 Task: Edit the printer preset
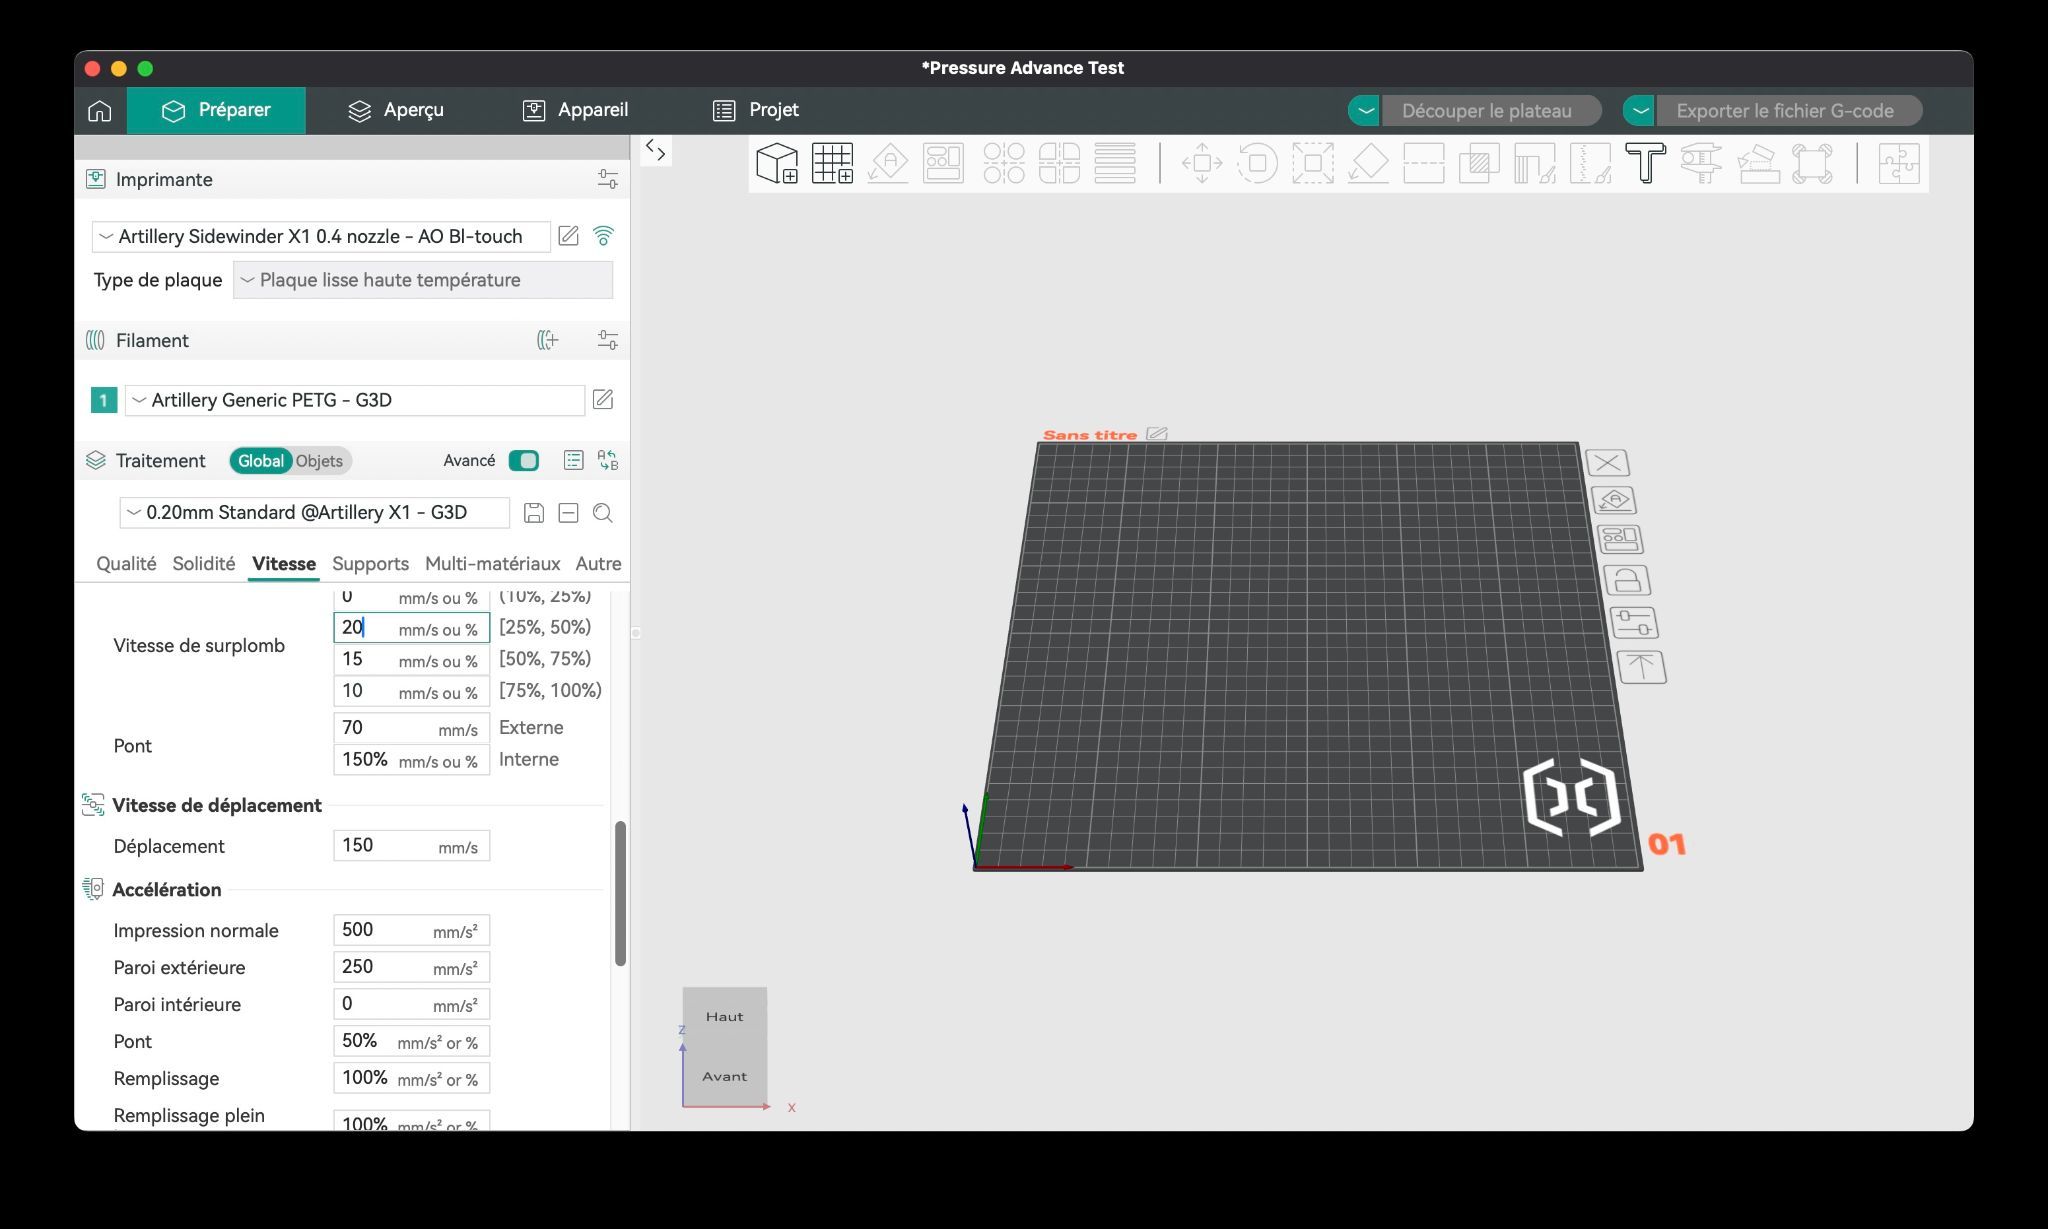click(x=568, y=236)
